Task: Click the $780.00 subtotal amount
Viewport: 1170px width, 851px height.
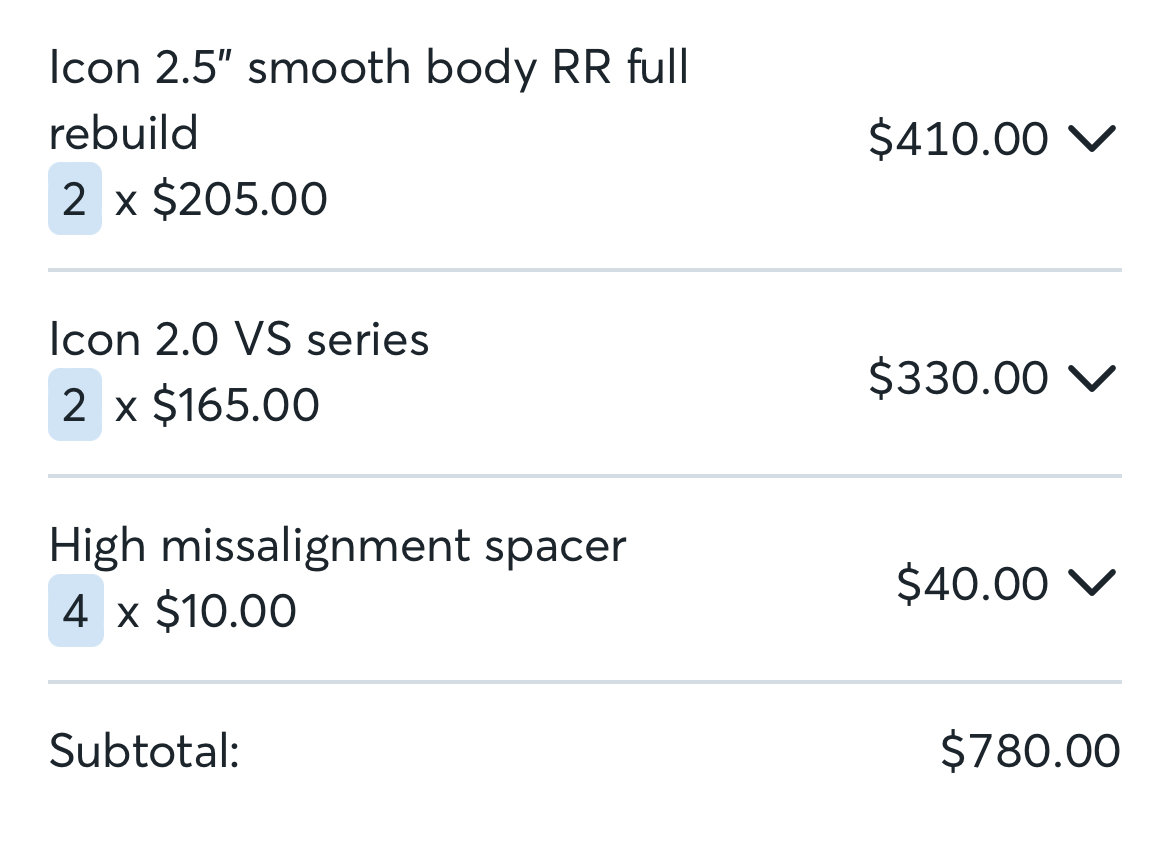Action: point(1030,751)
